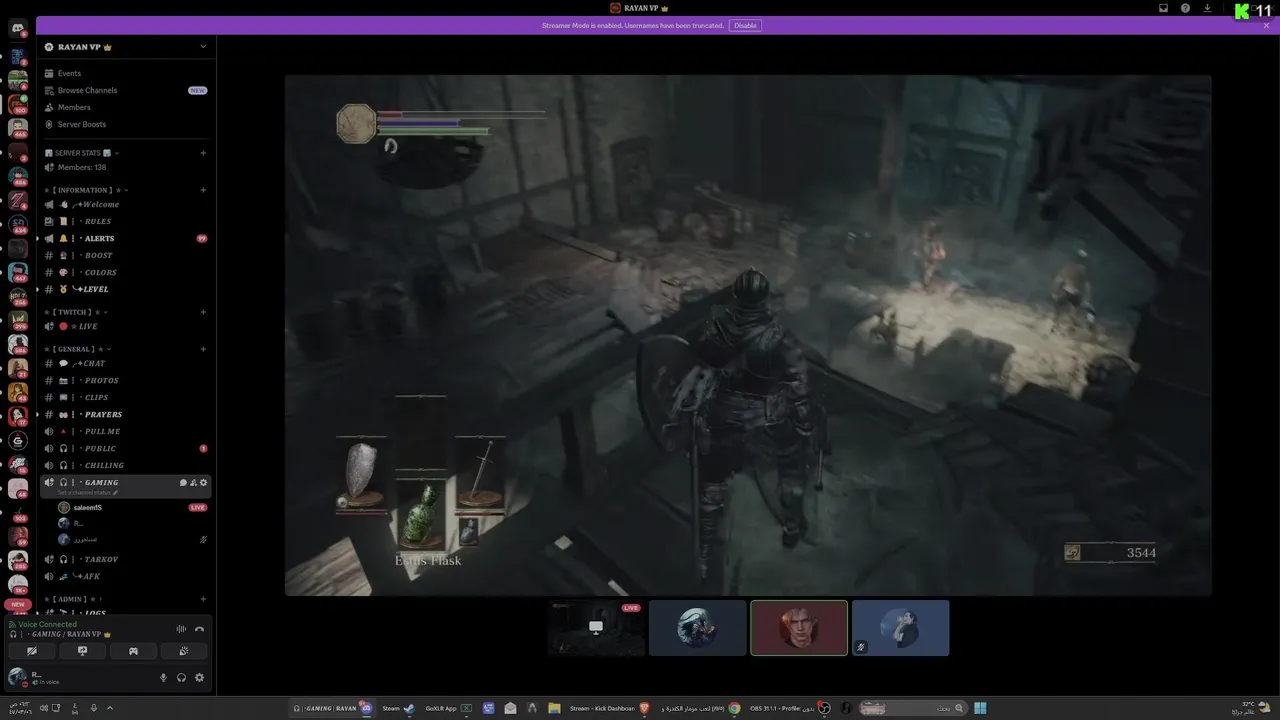Collapse the GENERAL category
1280x720 pixels.
79,349
